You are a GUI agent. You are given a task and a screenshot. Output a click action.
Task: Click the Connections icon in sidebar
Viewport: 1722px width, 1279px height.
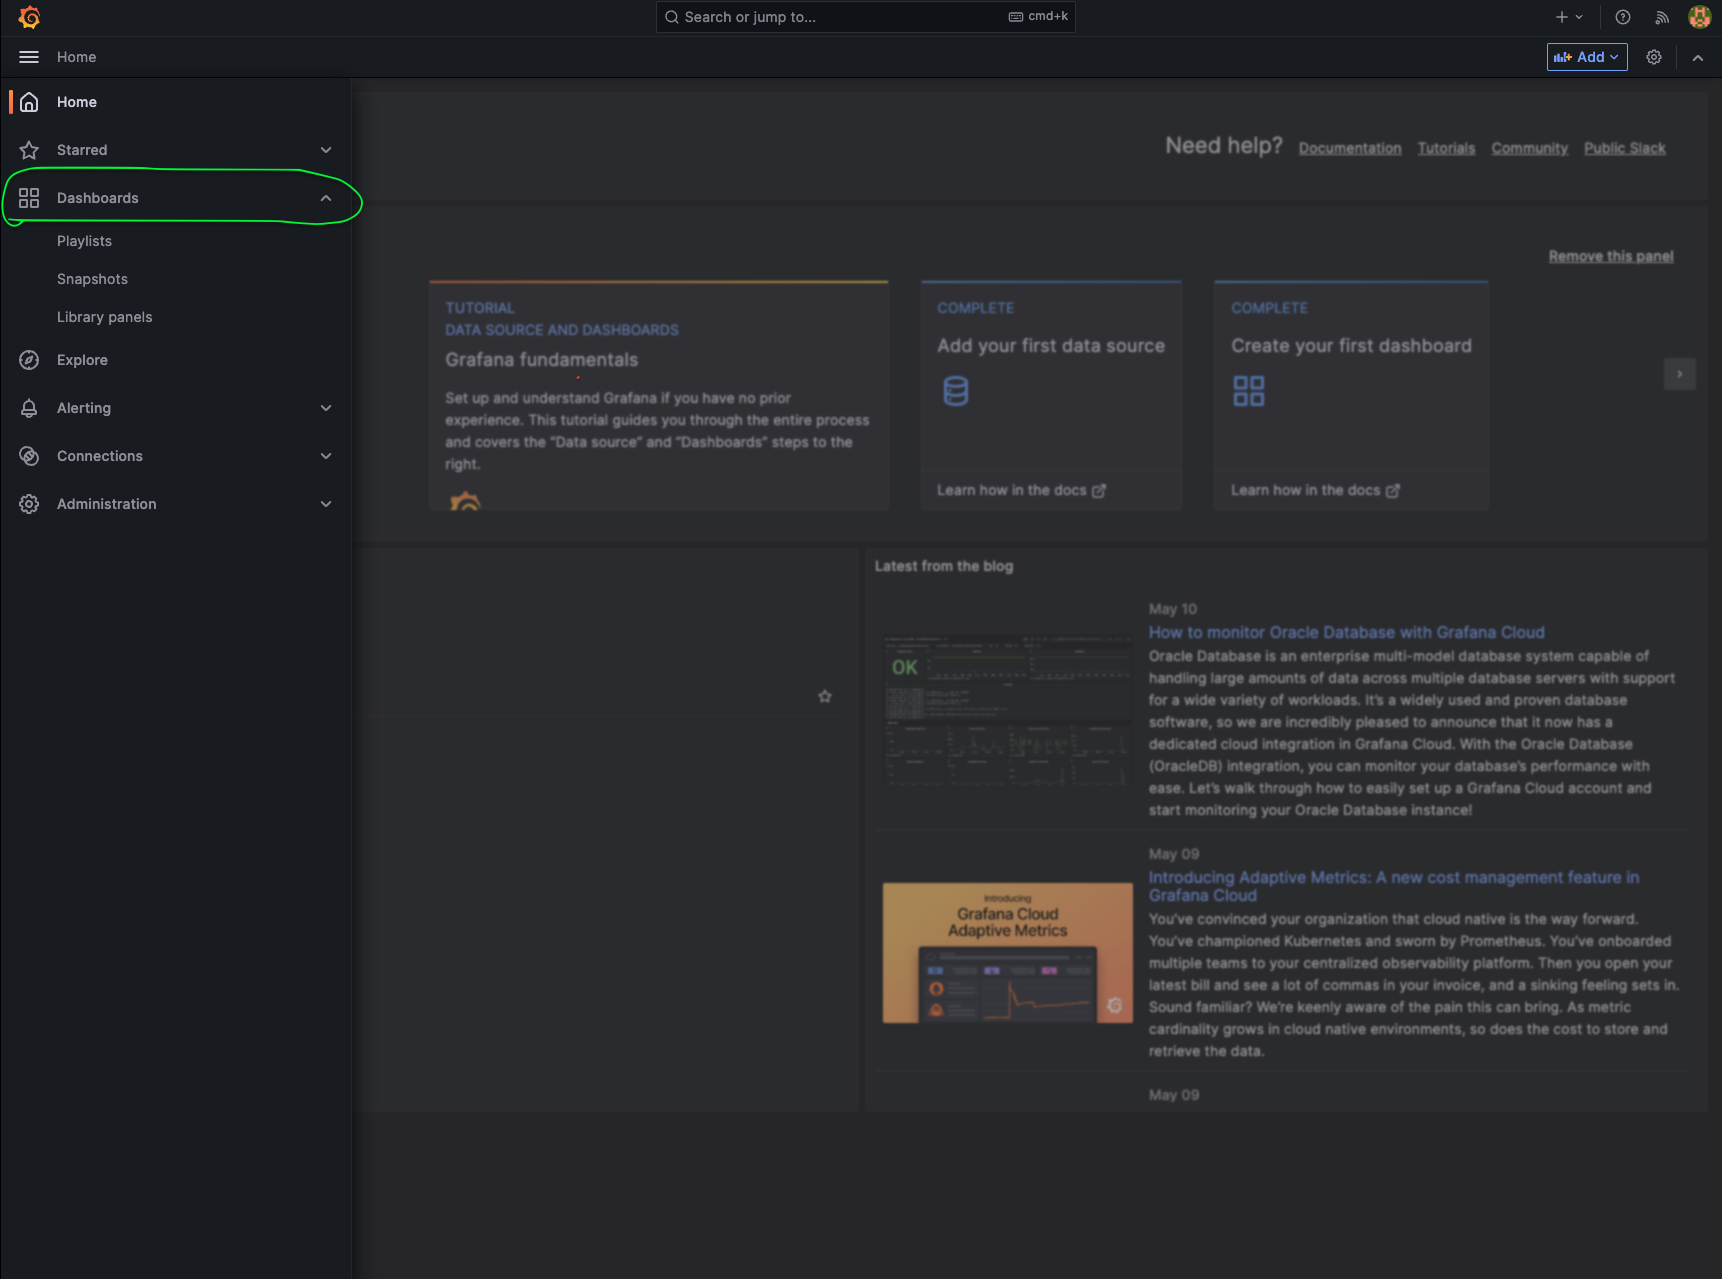tap(29, 456)
